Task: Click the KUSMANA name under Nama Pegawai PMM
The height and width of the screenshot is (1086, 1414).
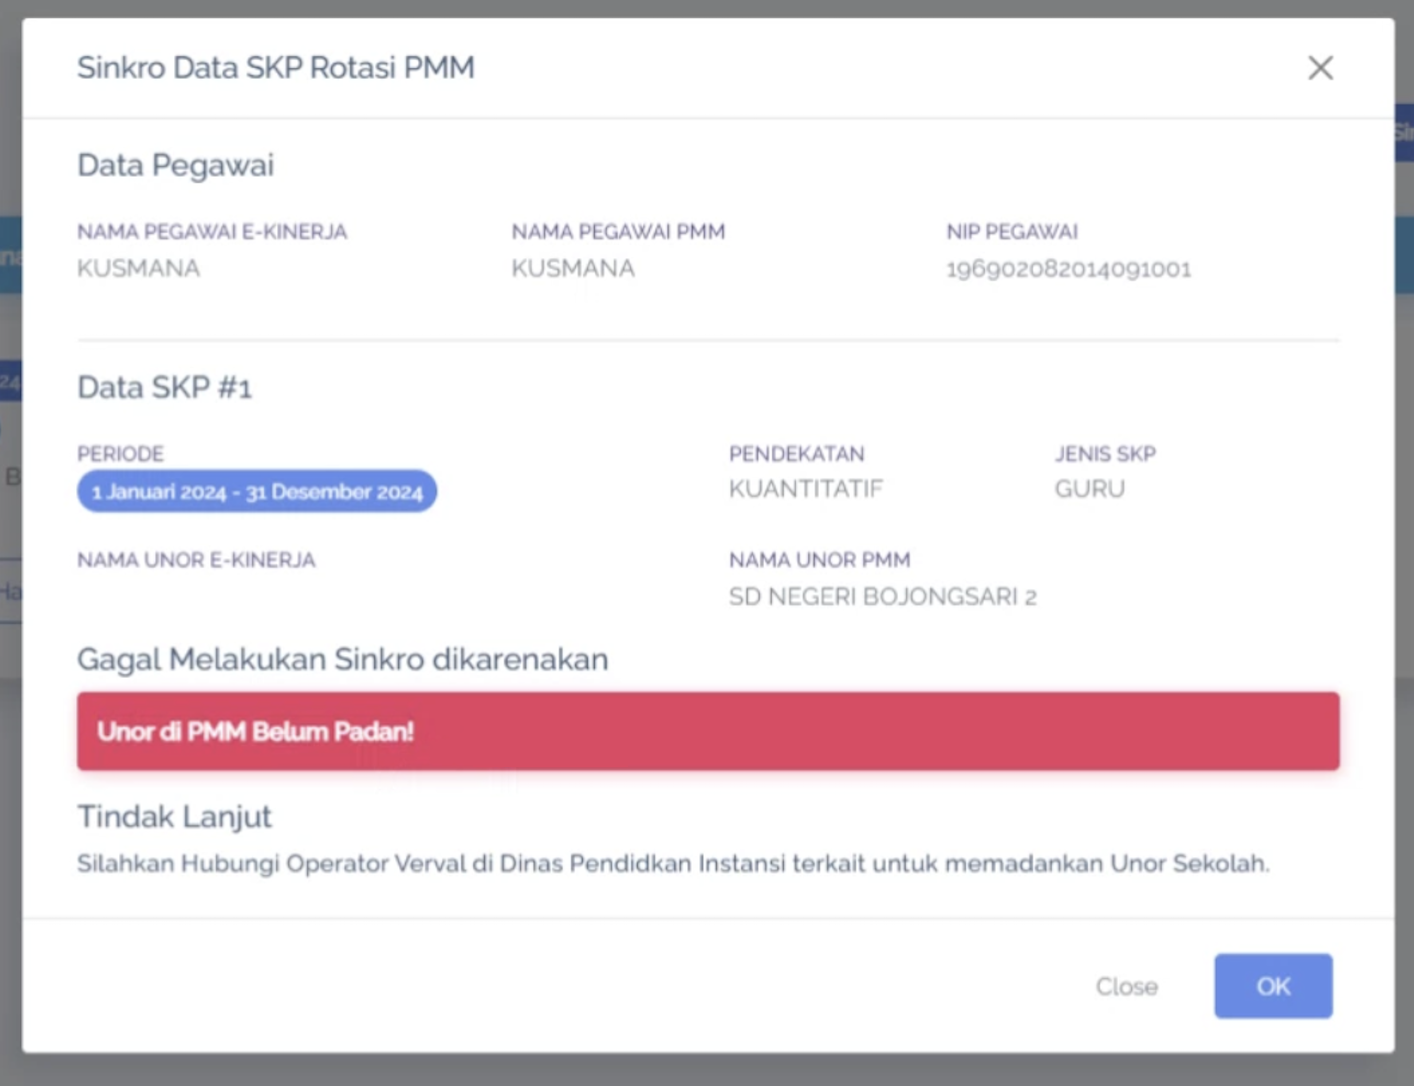Action: (x=573, y=268)
